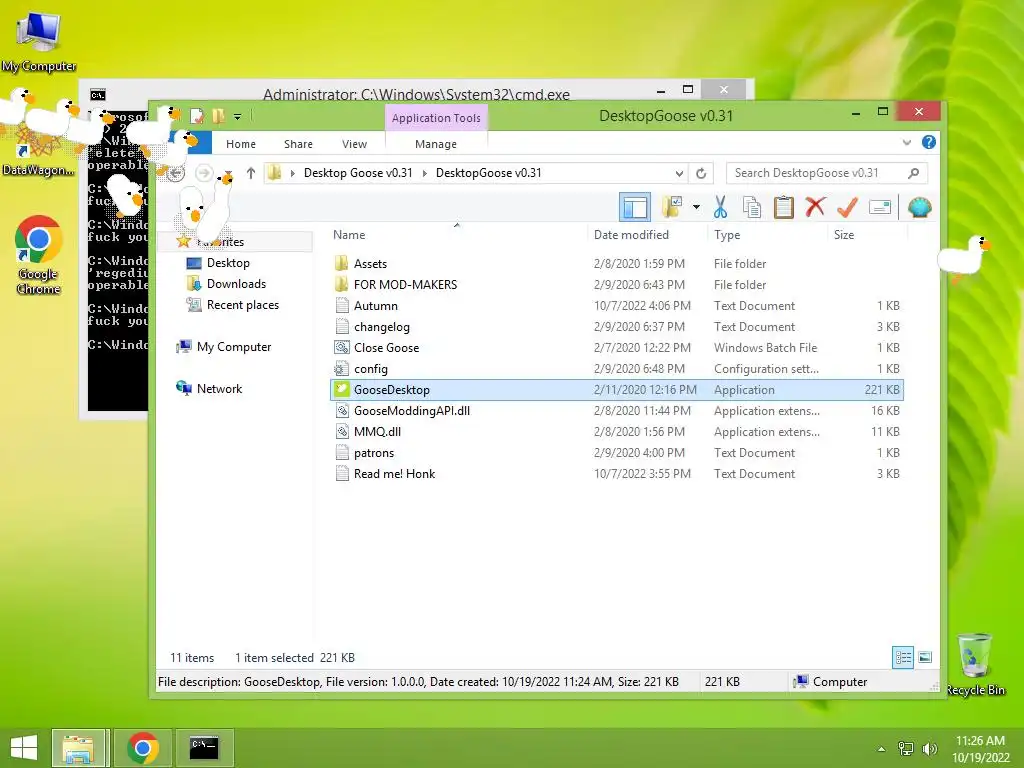Viewport: 1024px width, 768px height.
Task: Click the Rename toolbar icon
Action: click(x=880, y=208)
